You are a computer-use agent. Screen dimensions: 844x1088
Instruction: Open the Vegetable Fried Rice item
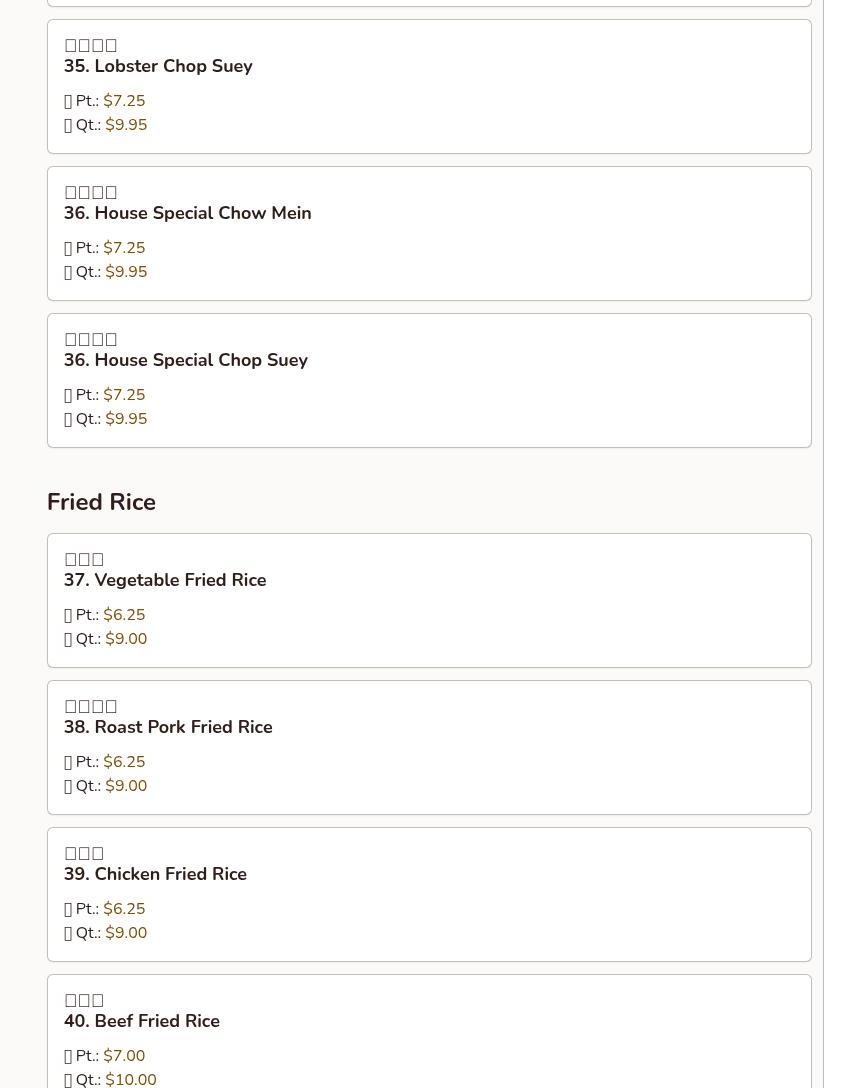pyautogui.click(x=165, y=580)
